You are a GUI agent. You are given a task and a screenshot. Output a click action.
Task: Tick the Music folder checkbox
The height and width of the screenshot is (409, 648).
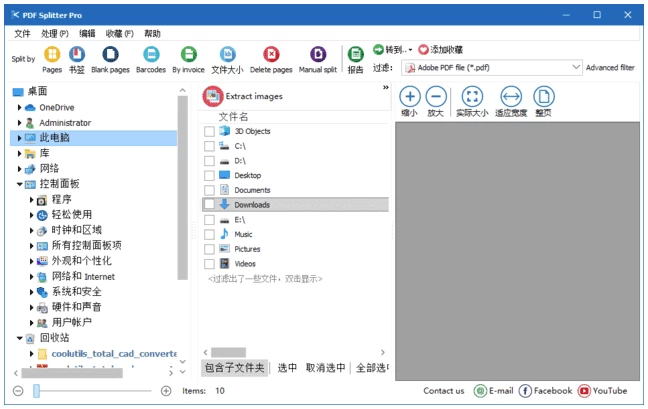click(x=210, y=235)
